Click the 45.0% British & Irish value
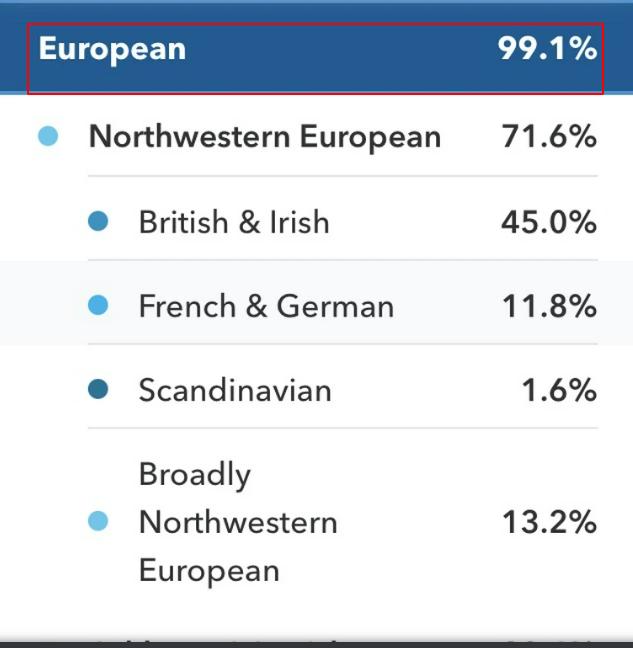Screen dimensions: 633x648 tap(549, 222)
